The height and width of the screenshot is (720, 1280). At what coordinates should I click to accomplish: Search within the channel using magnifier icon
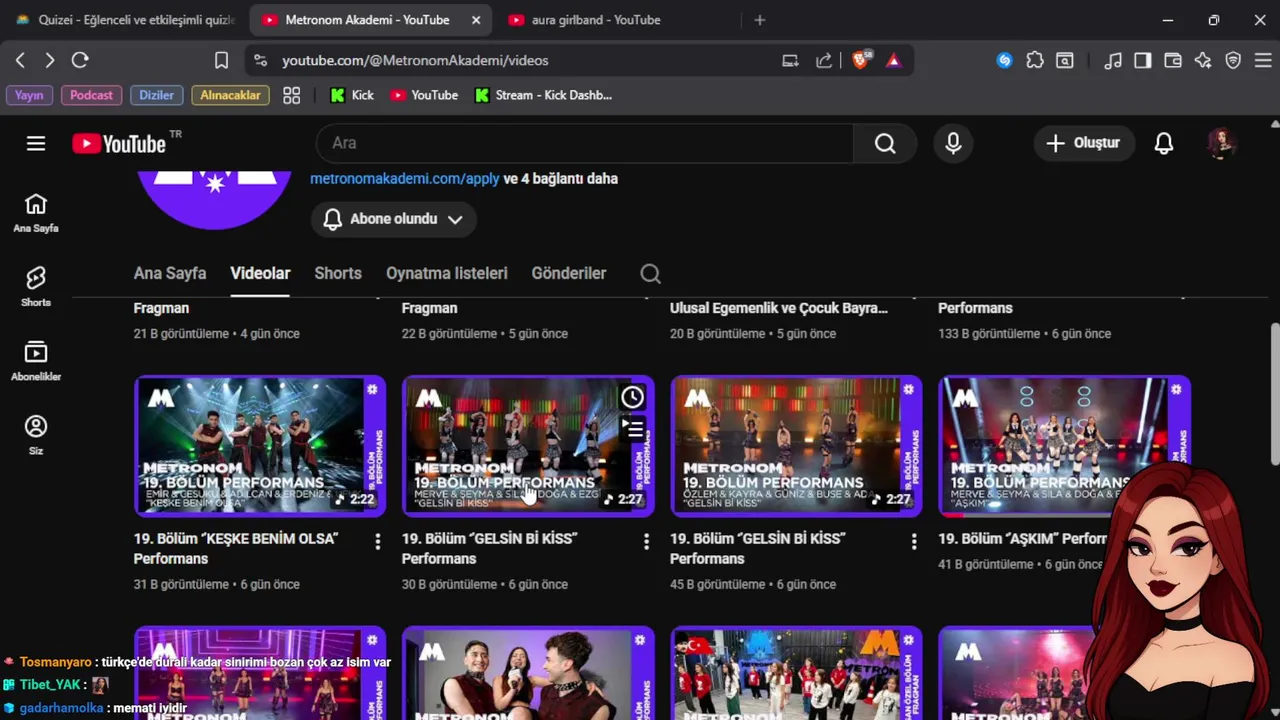click(x=650, y=273)
